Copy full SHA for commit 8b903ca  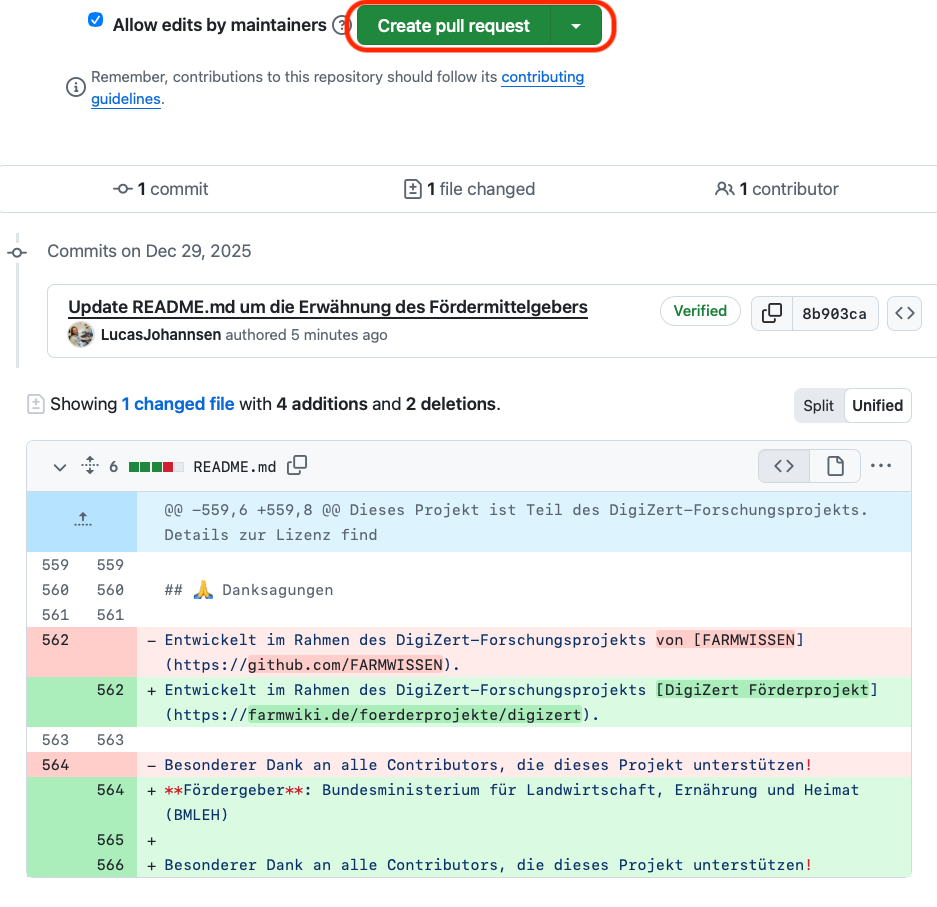pos(771,313)
